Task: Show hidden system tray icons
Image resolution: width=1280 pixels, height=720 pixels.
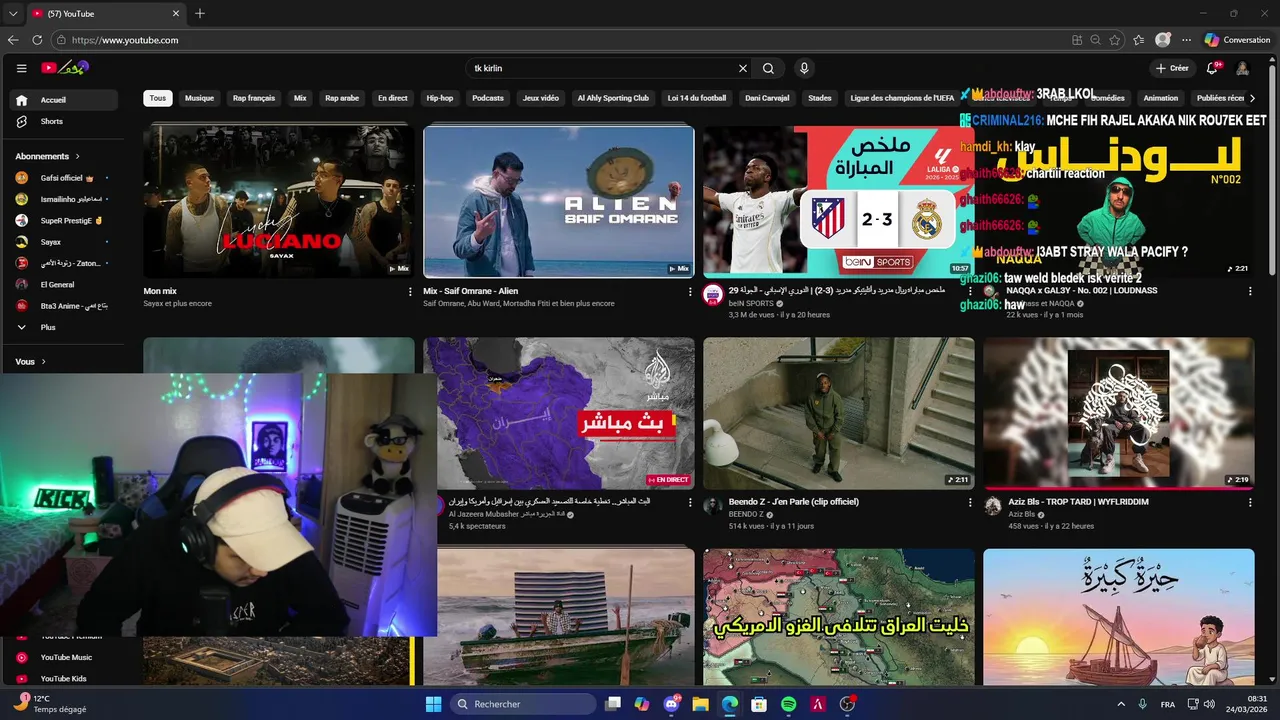Action: (x=1120, y=704)
